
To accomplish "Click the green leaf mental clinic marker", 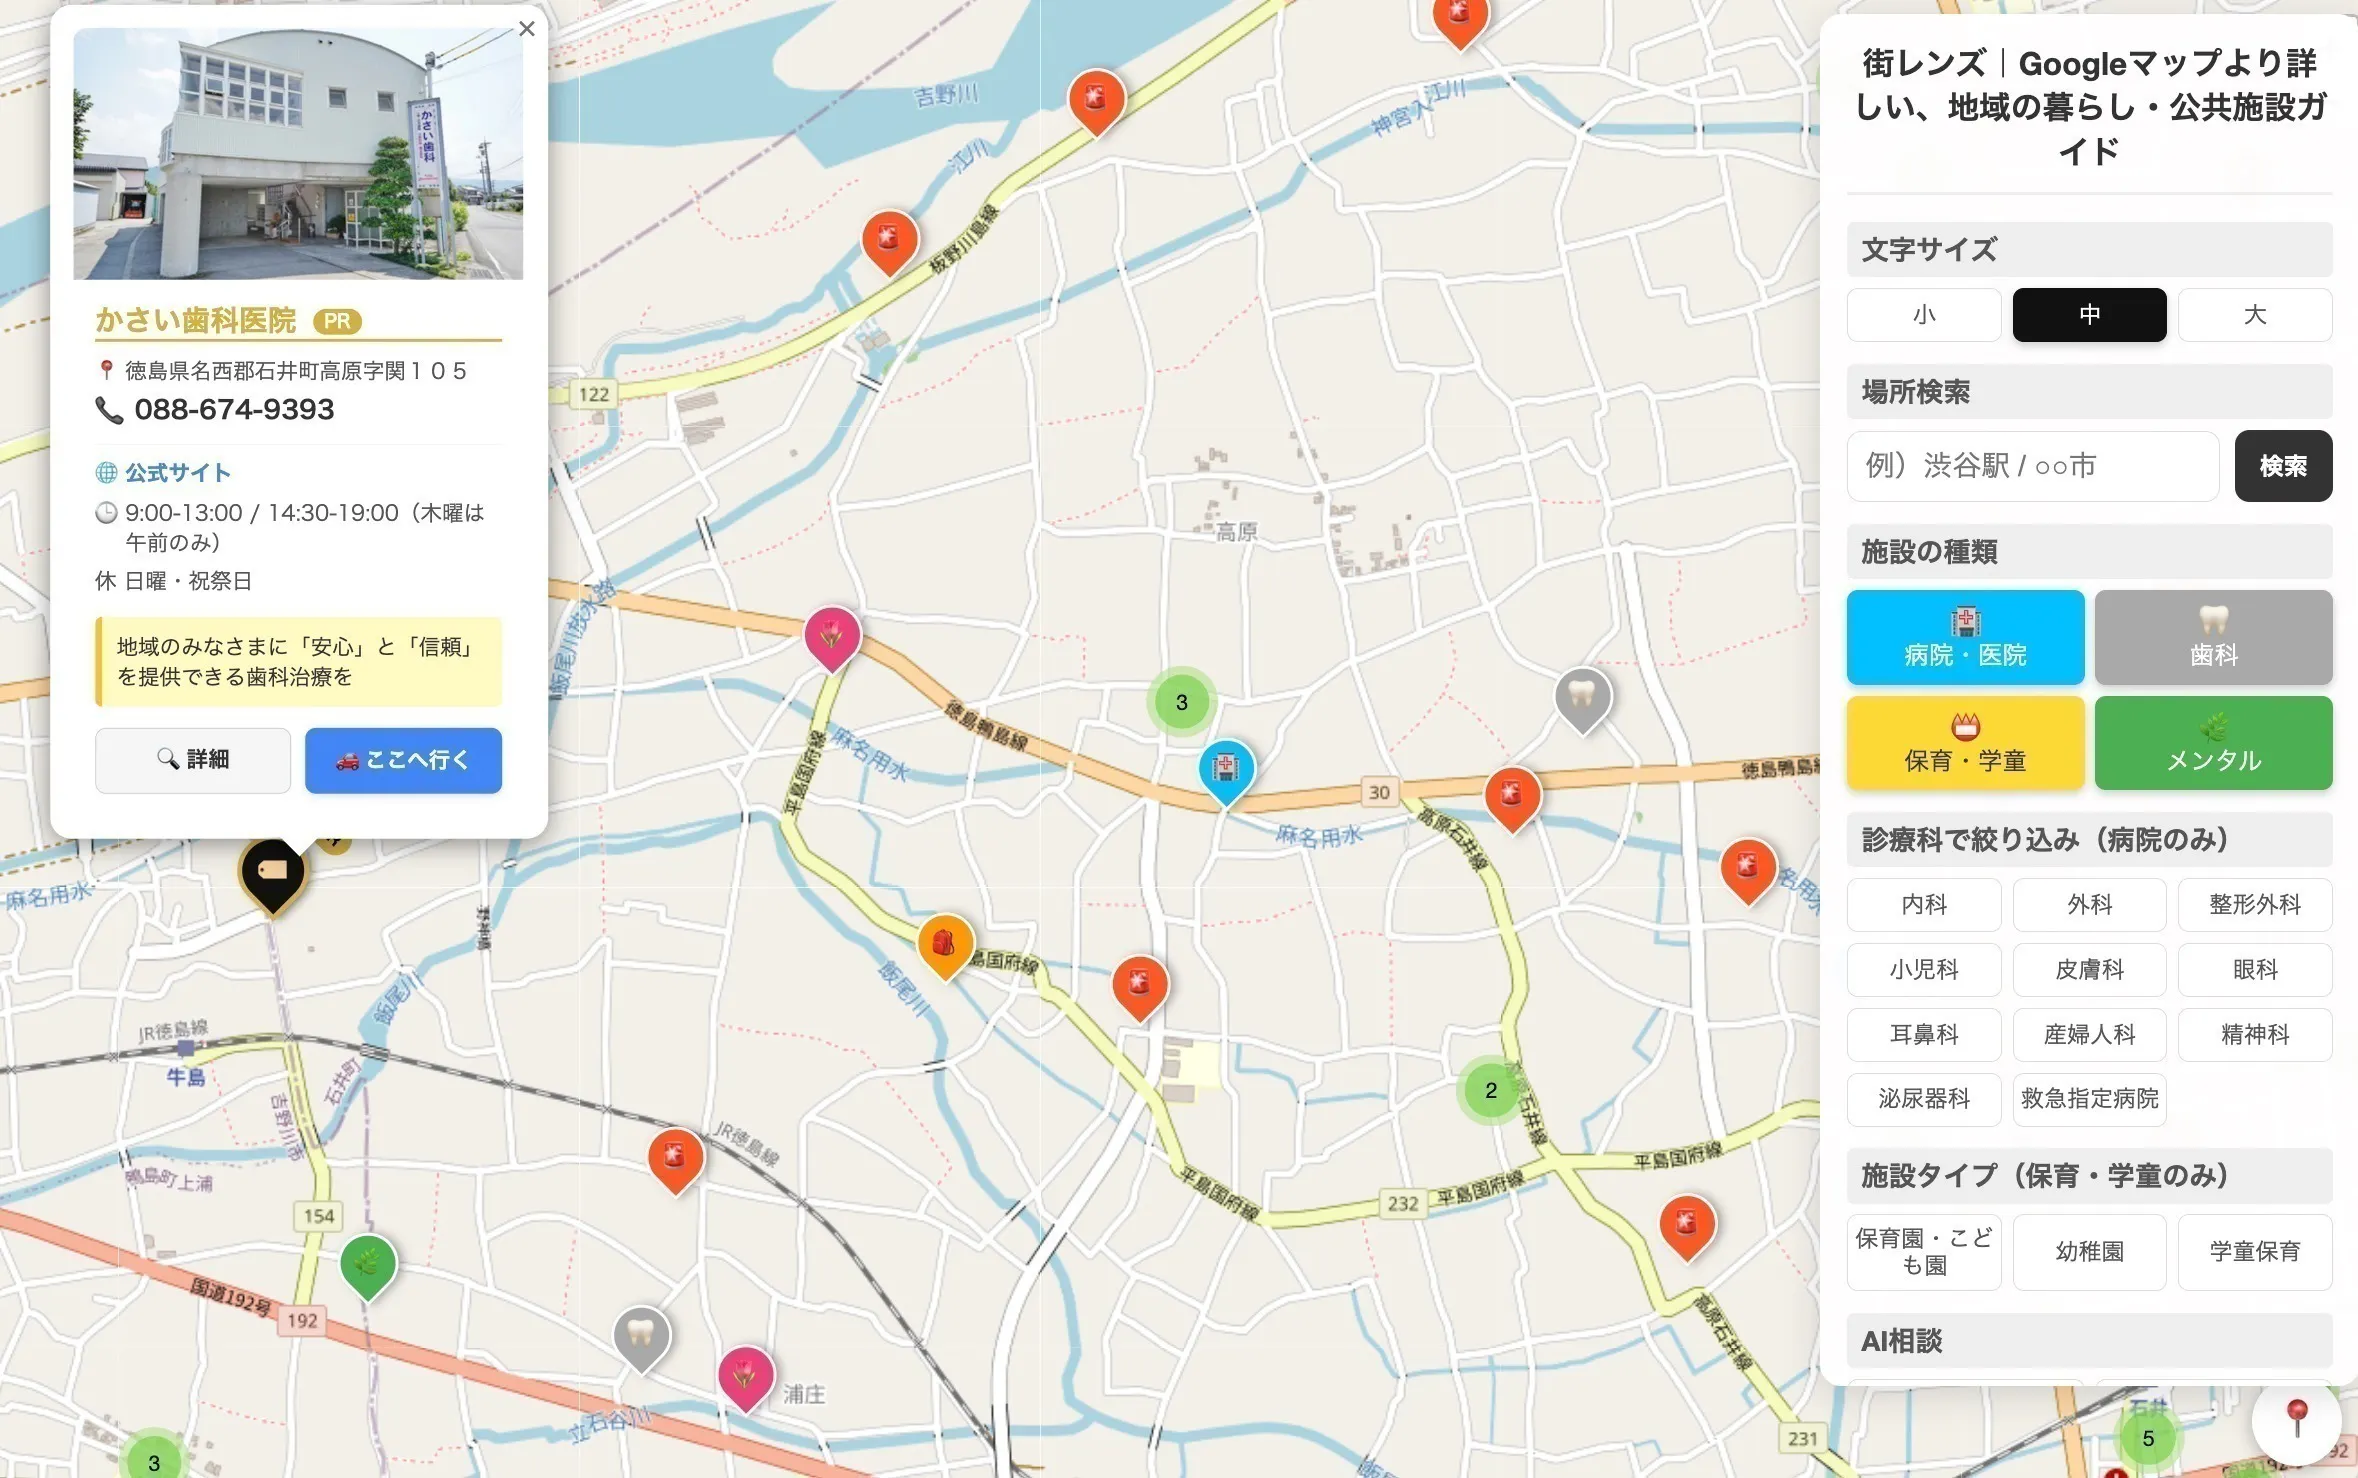I will point(368,1264).
